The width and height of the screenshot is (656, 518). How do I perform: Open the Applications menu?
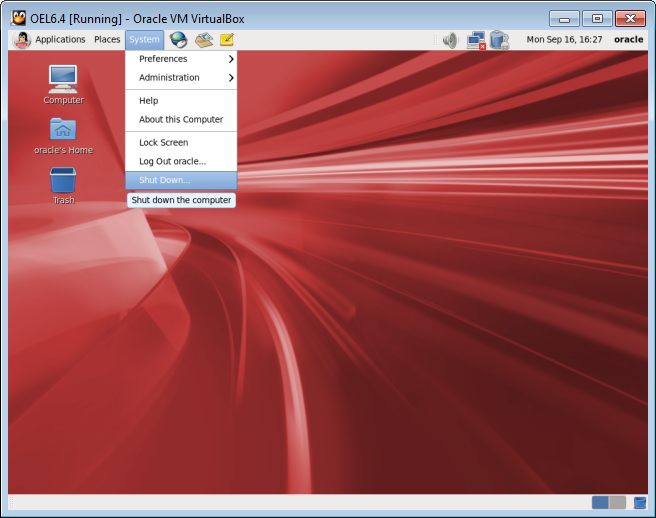point(60,39)
